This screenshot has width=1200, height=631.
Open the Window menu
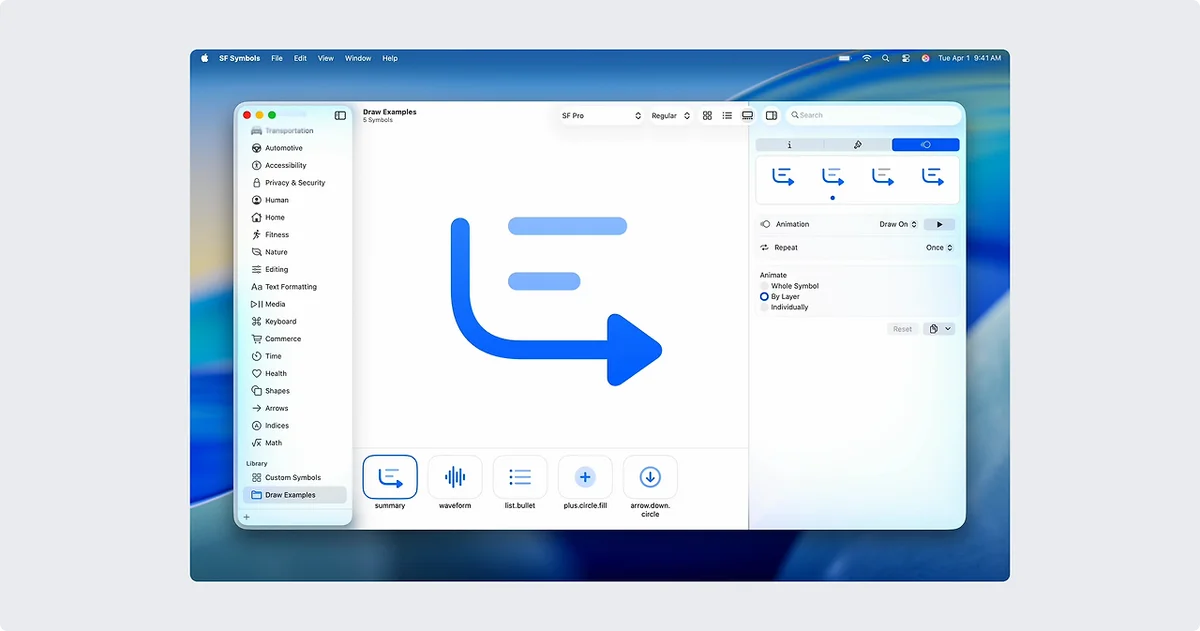click(358, 58)
